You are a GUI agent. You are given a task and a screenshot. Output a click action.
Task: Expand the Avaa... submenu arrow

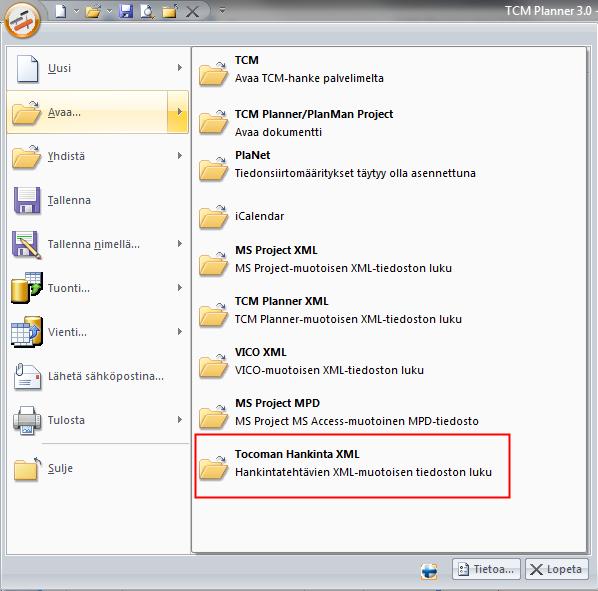point(178,112)
